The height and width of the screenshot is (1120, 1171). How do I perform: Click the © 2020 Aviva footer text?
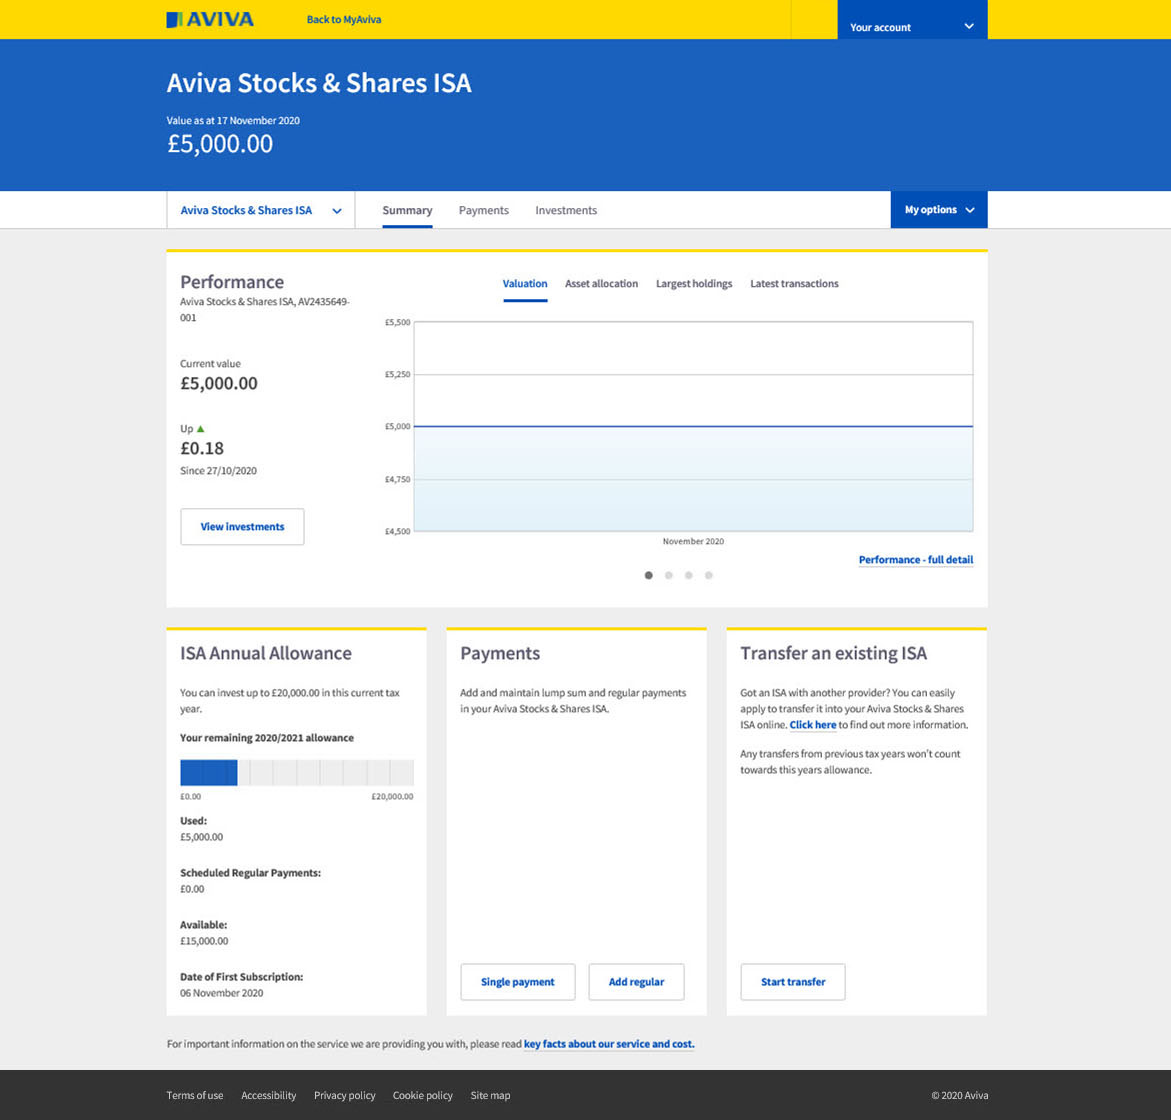tap(960, 1095)
